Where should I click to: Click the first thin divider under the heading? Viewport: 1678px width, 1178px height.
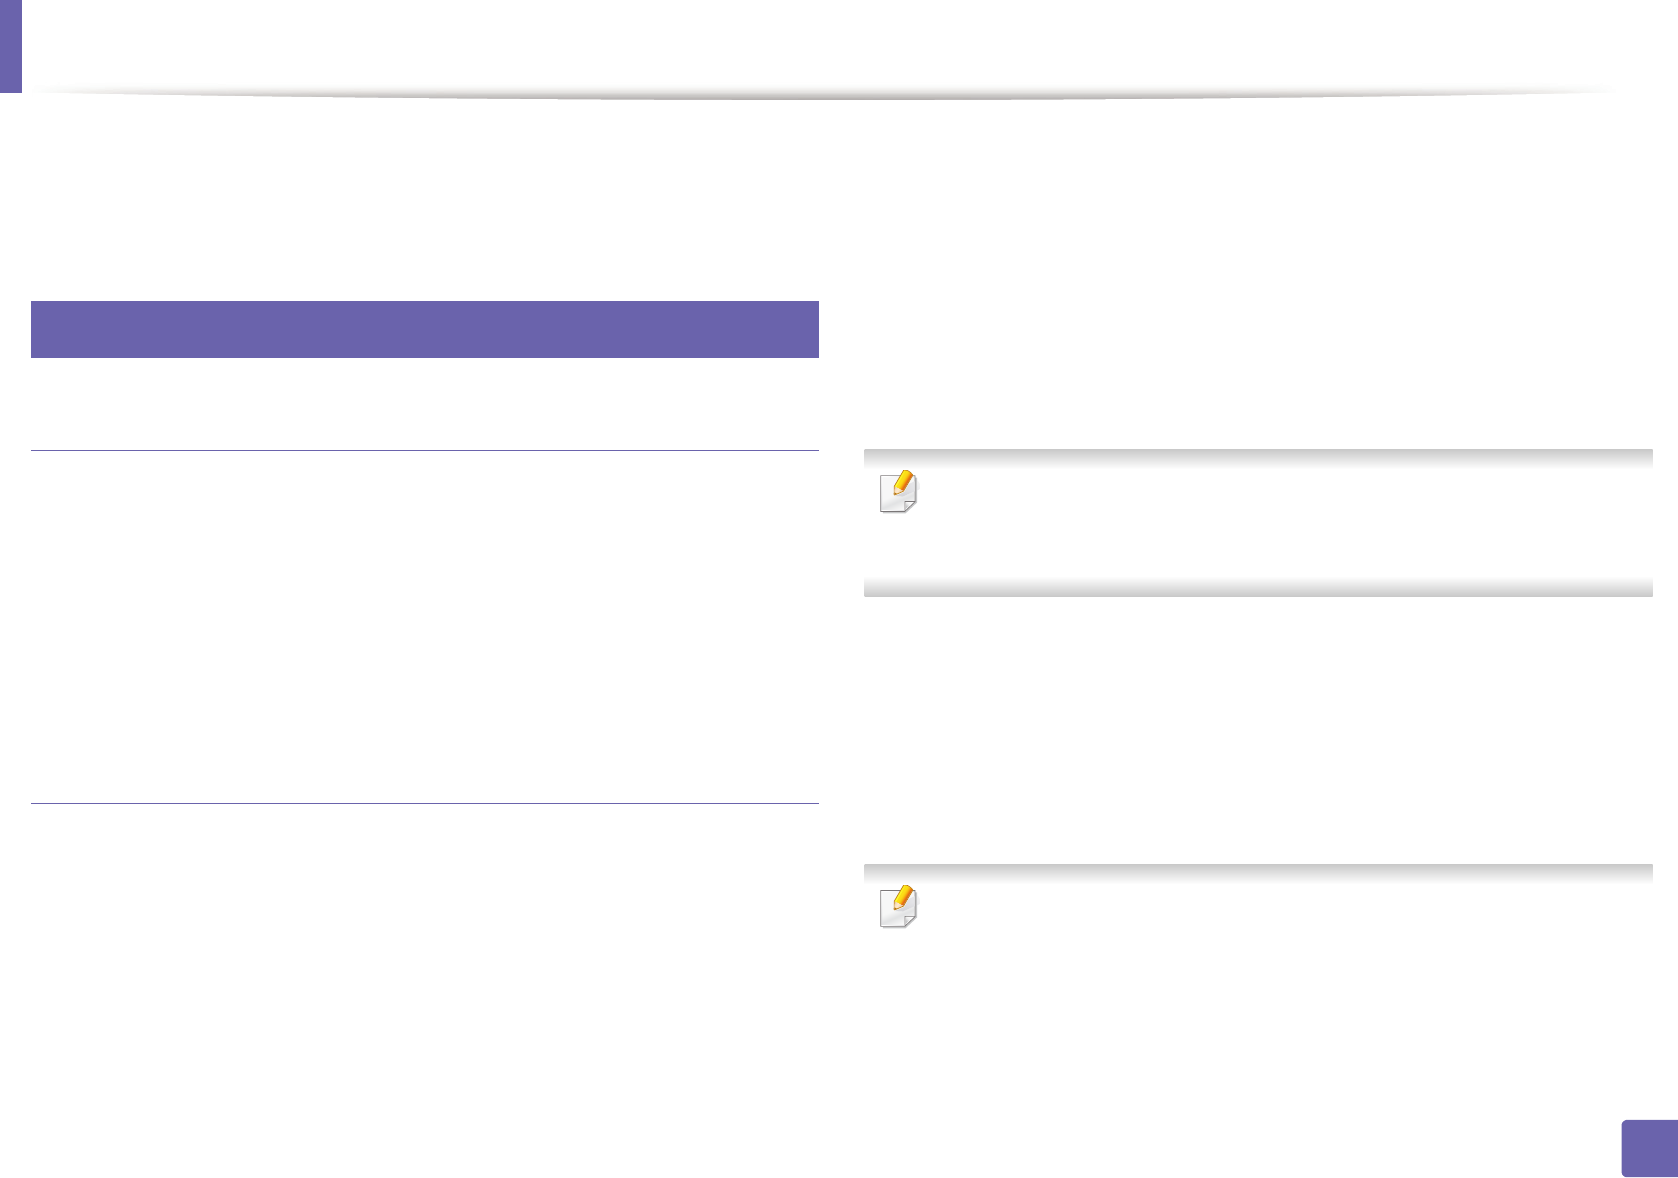425,451
